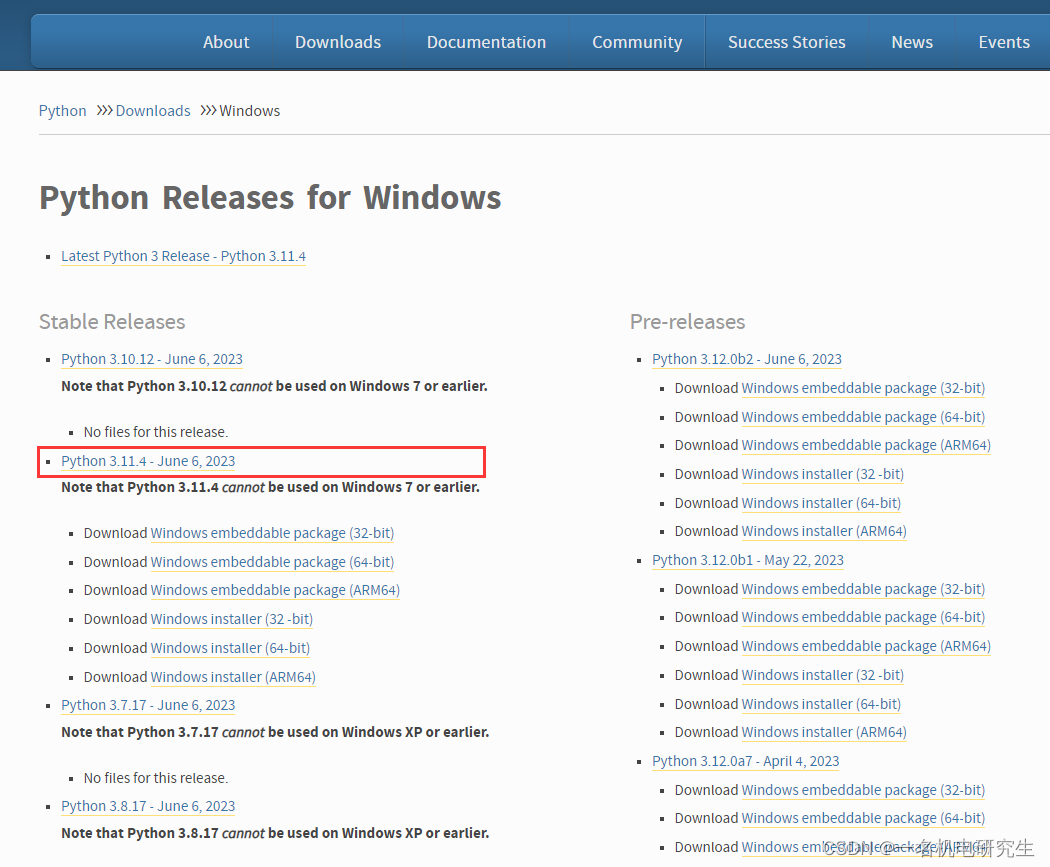
Task: Open Python 3.8.17 - June 6, 2023 release
Action: 148,806
